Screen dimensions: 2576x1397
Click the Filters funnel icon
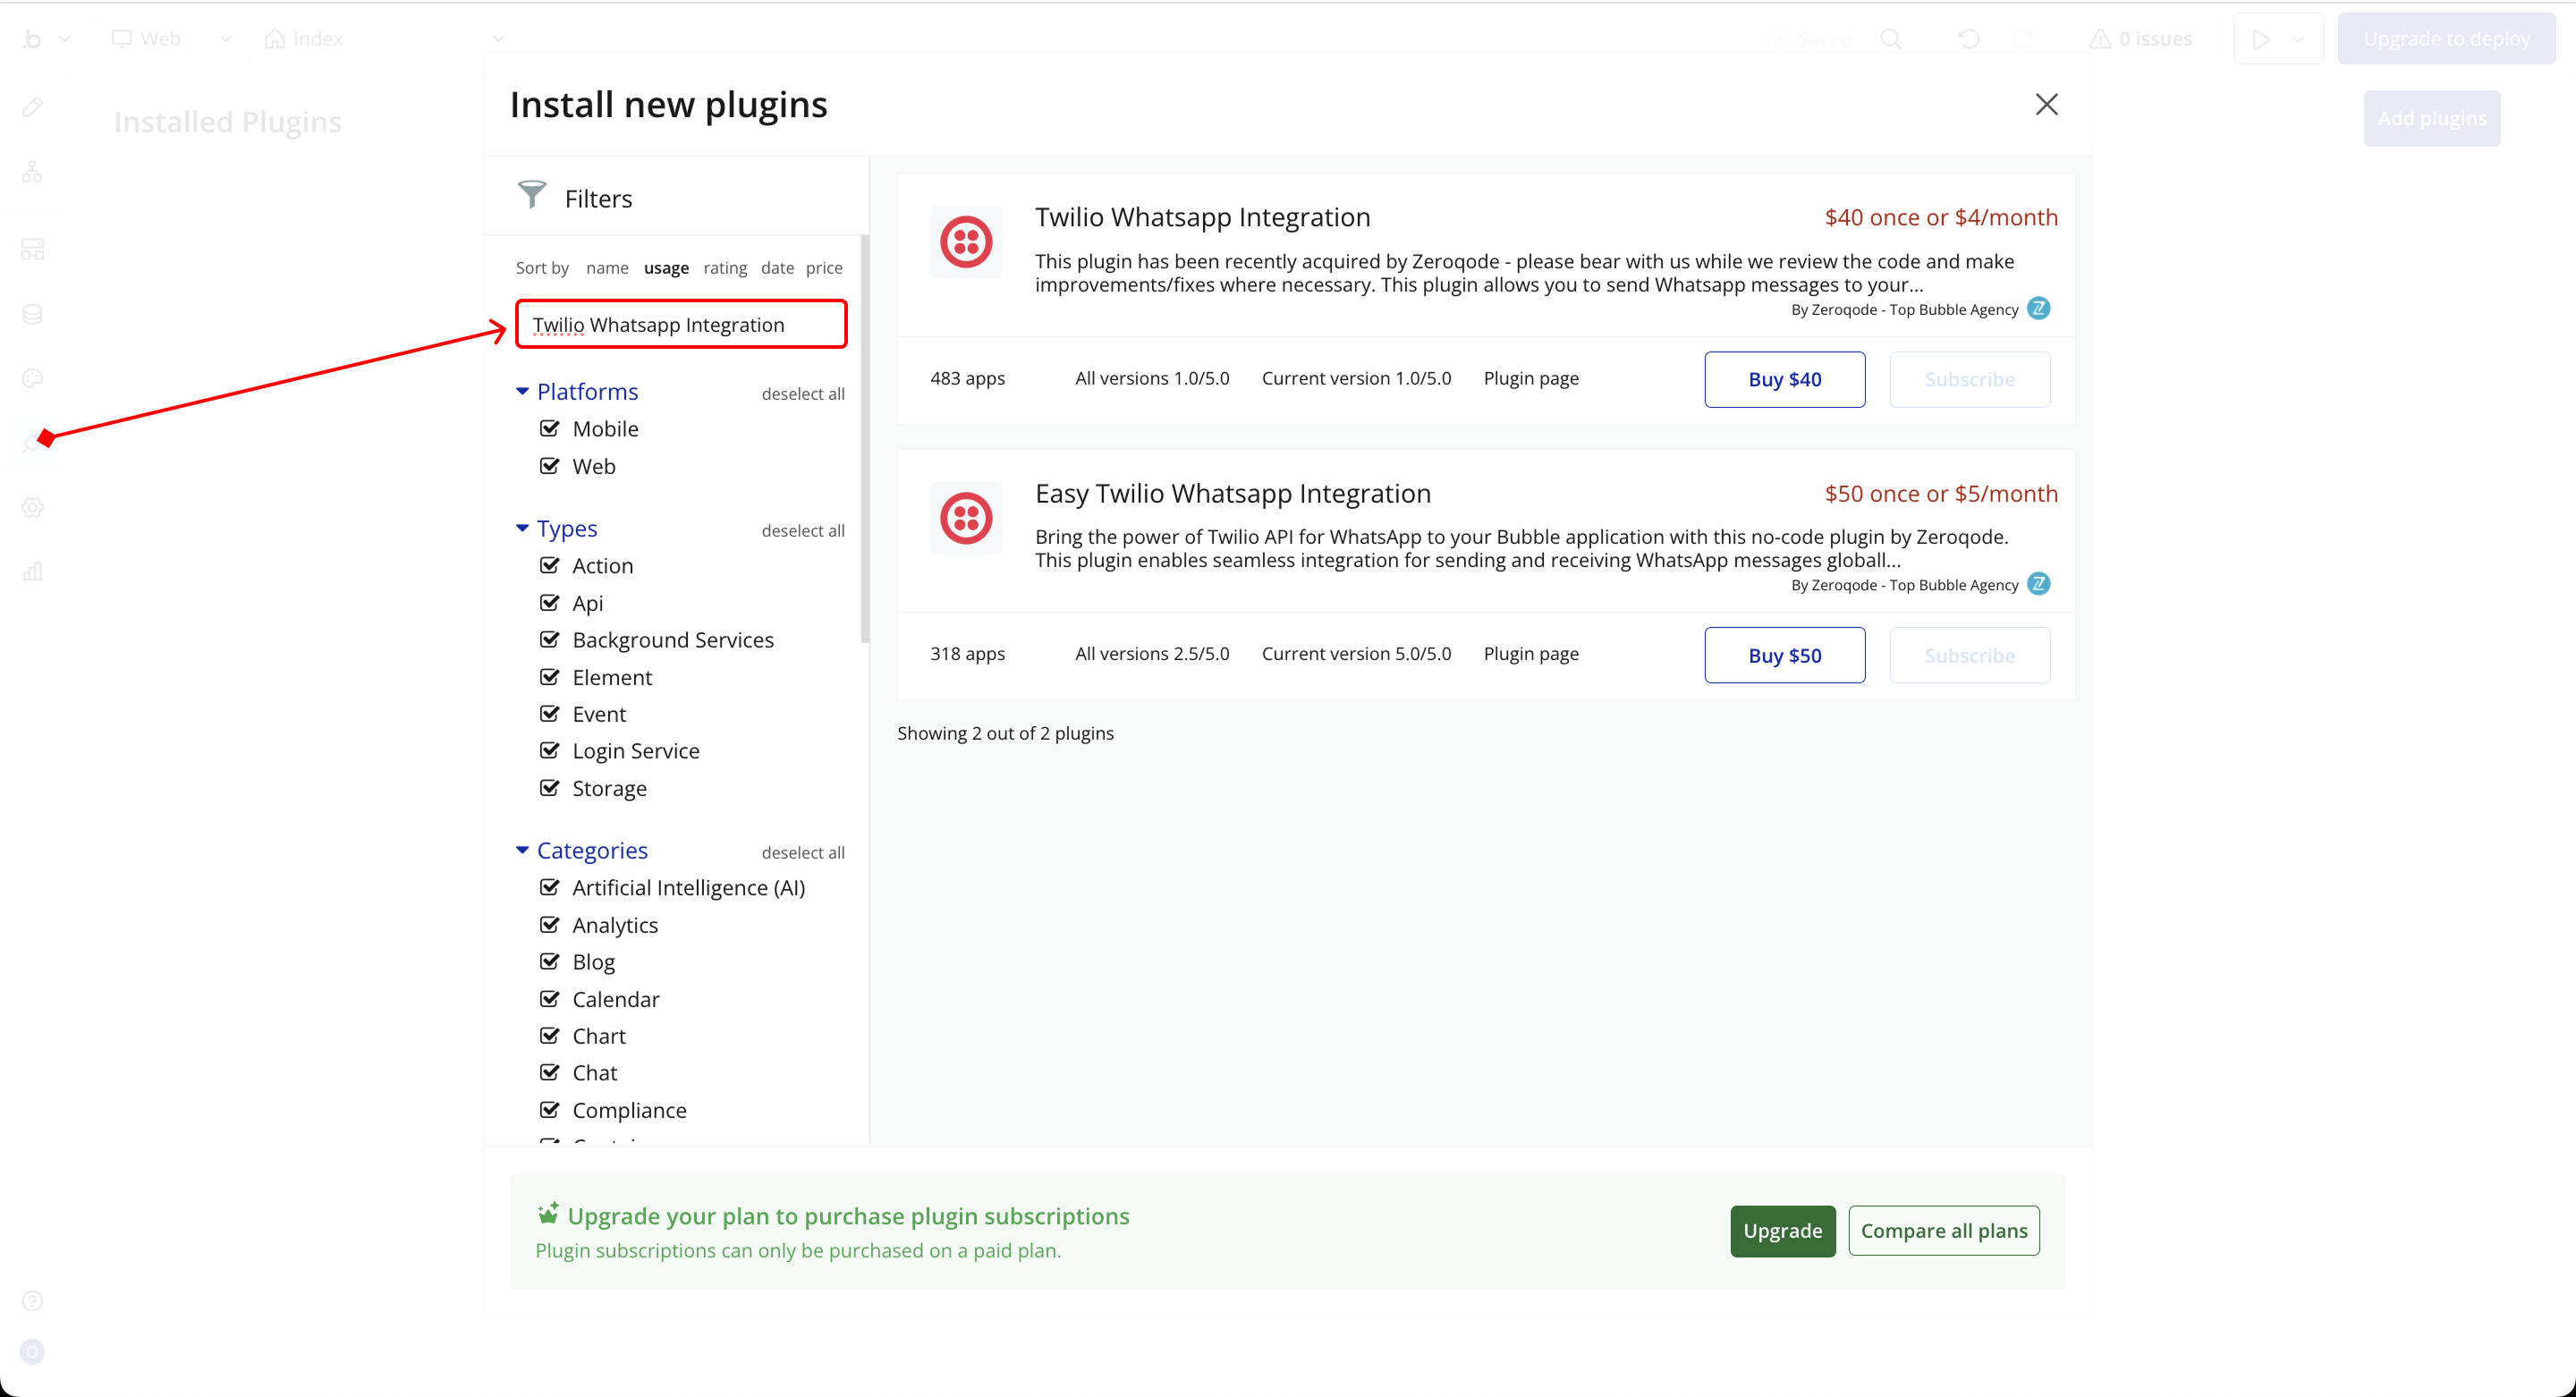[532, 195]
